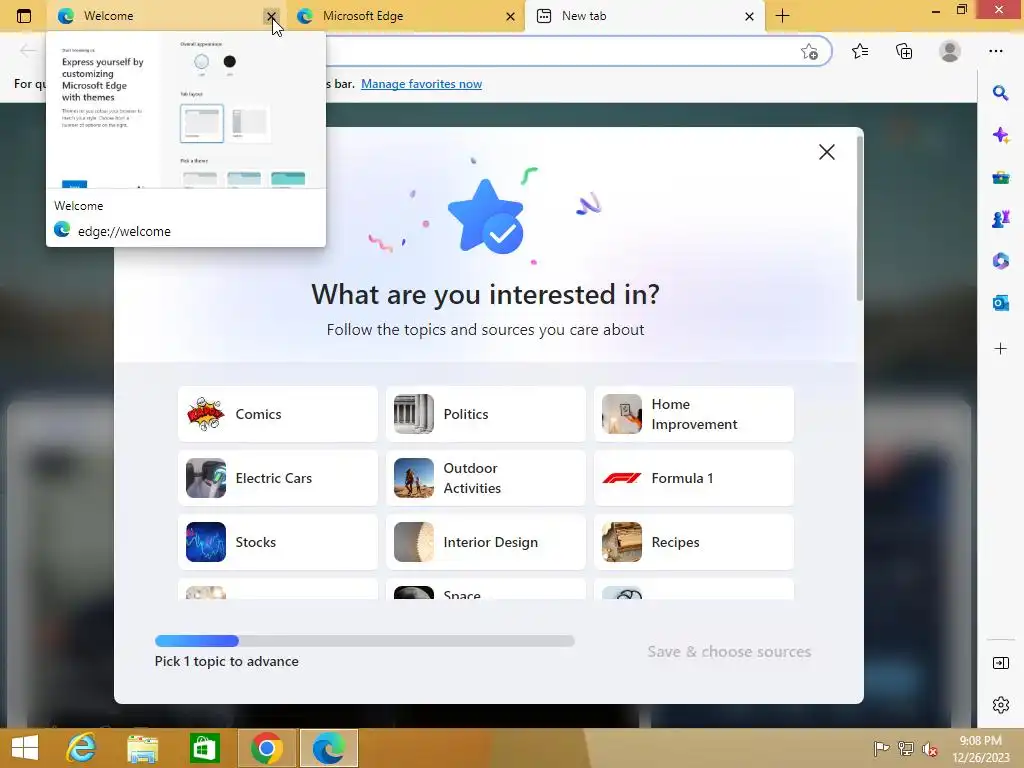Add this page to favorites star
Viewport: 1024px width, 768px height.
[x=809, y=52]
